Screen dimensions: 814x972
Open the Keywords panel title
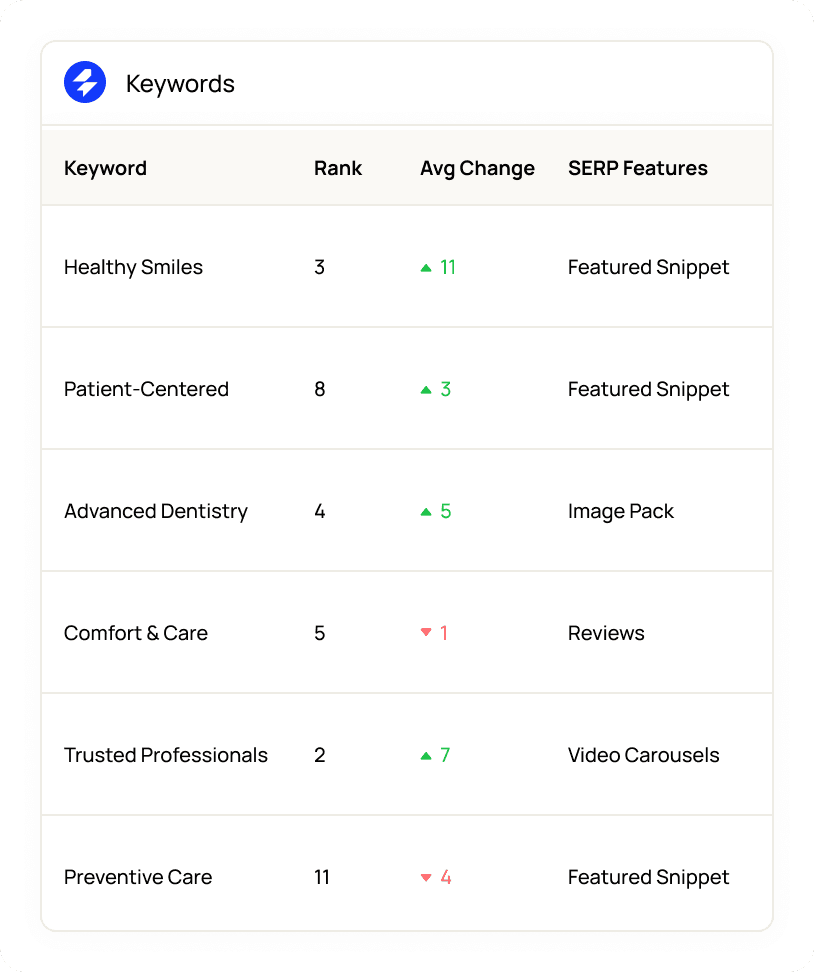pos(180,83)
